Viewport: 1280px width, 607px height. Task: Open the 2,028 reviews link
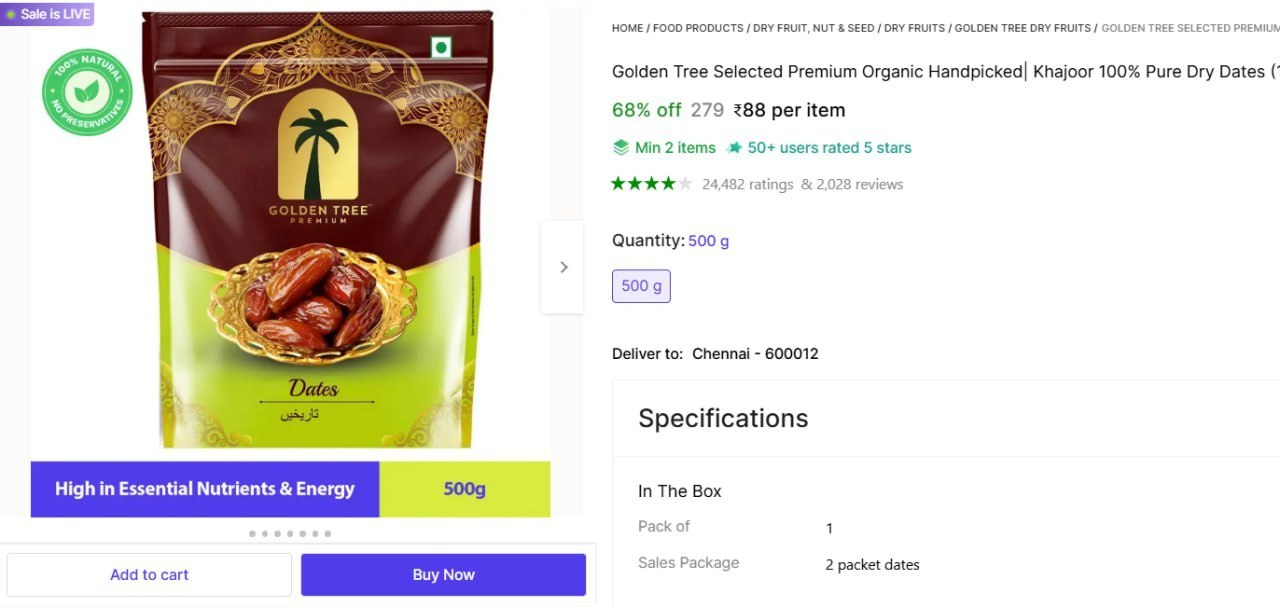[x=858, y=184]
